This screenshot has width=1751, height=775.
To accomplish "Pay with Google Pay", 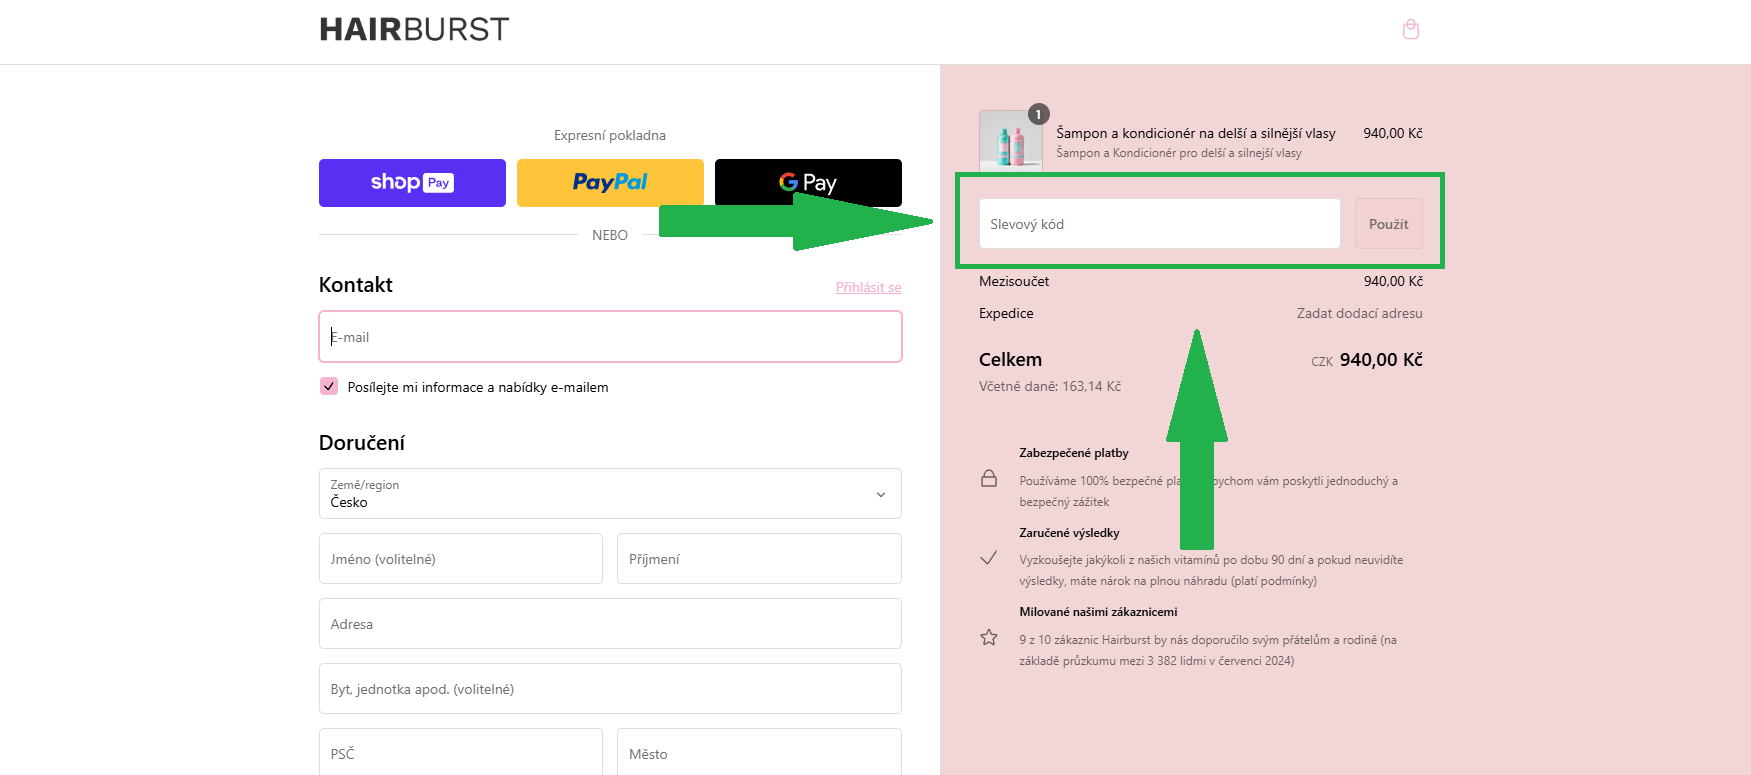I will coord(808,183).
